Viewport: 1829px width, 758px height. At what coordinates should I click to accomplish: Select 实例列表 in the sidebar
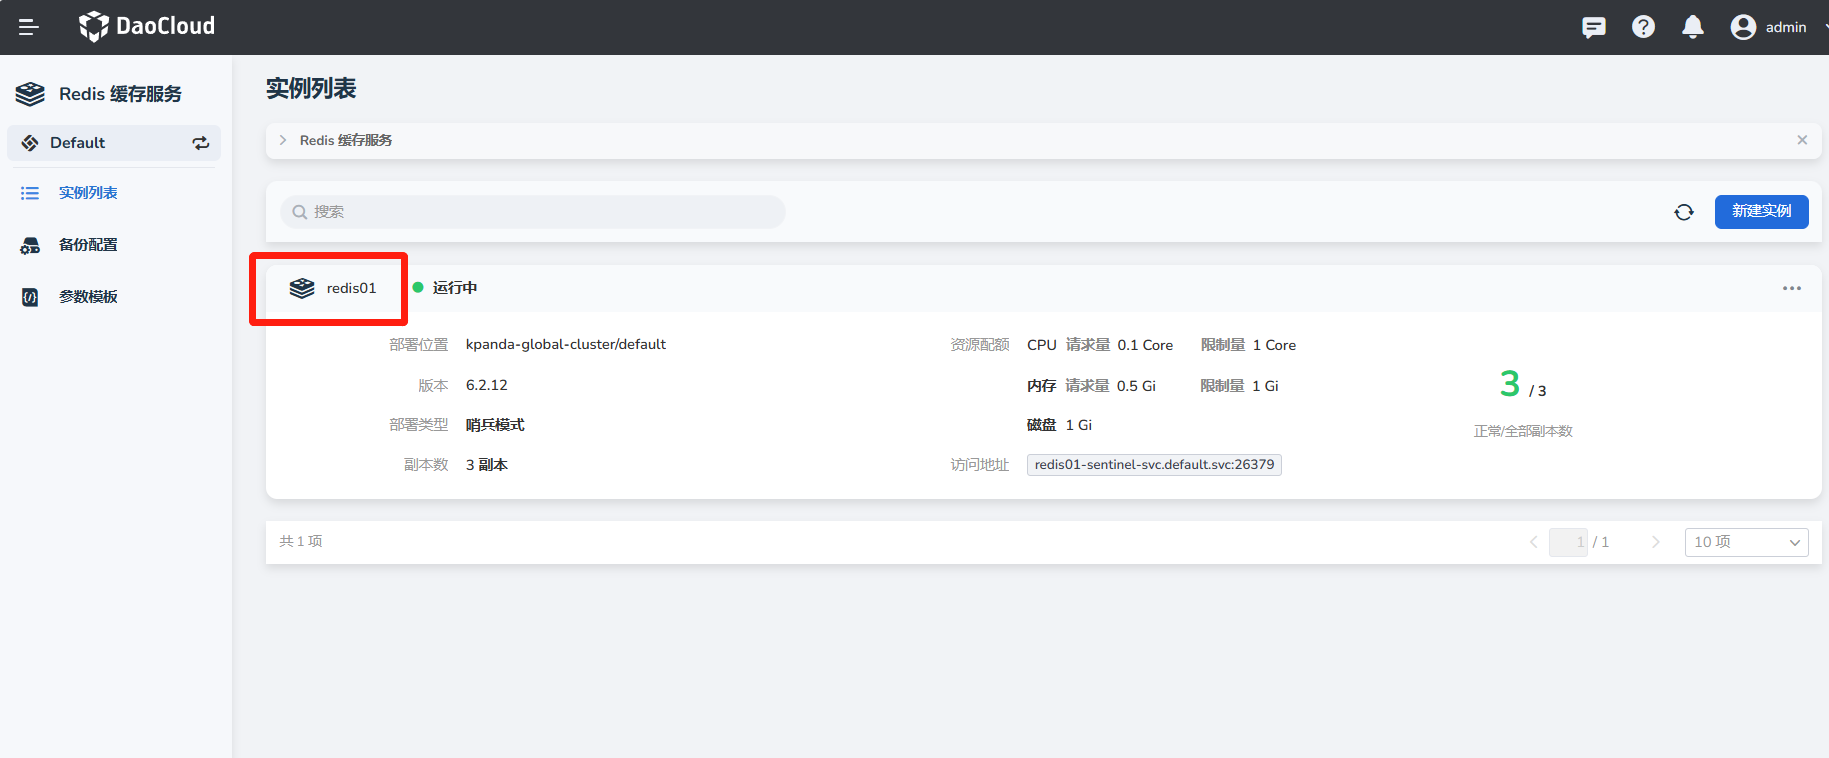[x=88, y=193]
